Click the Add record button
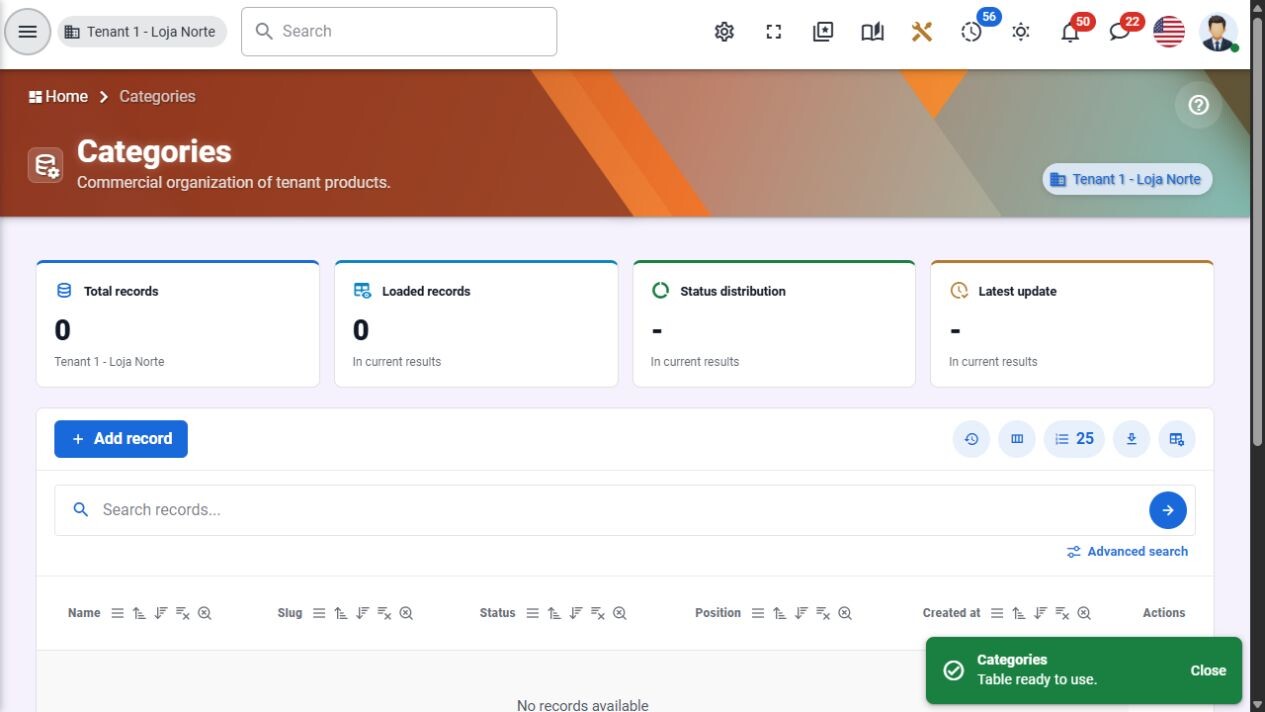Screen dimensions: 1265x712 pyautogui.click(x=121, y=439)
